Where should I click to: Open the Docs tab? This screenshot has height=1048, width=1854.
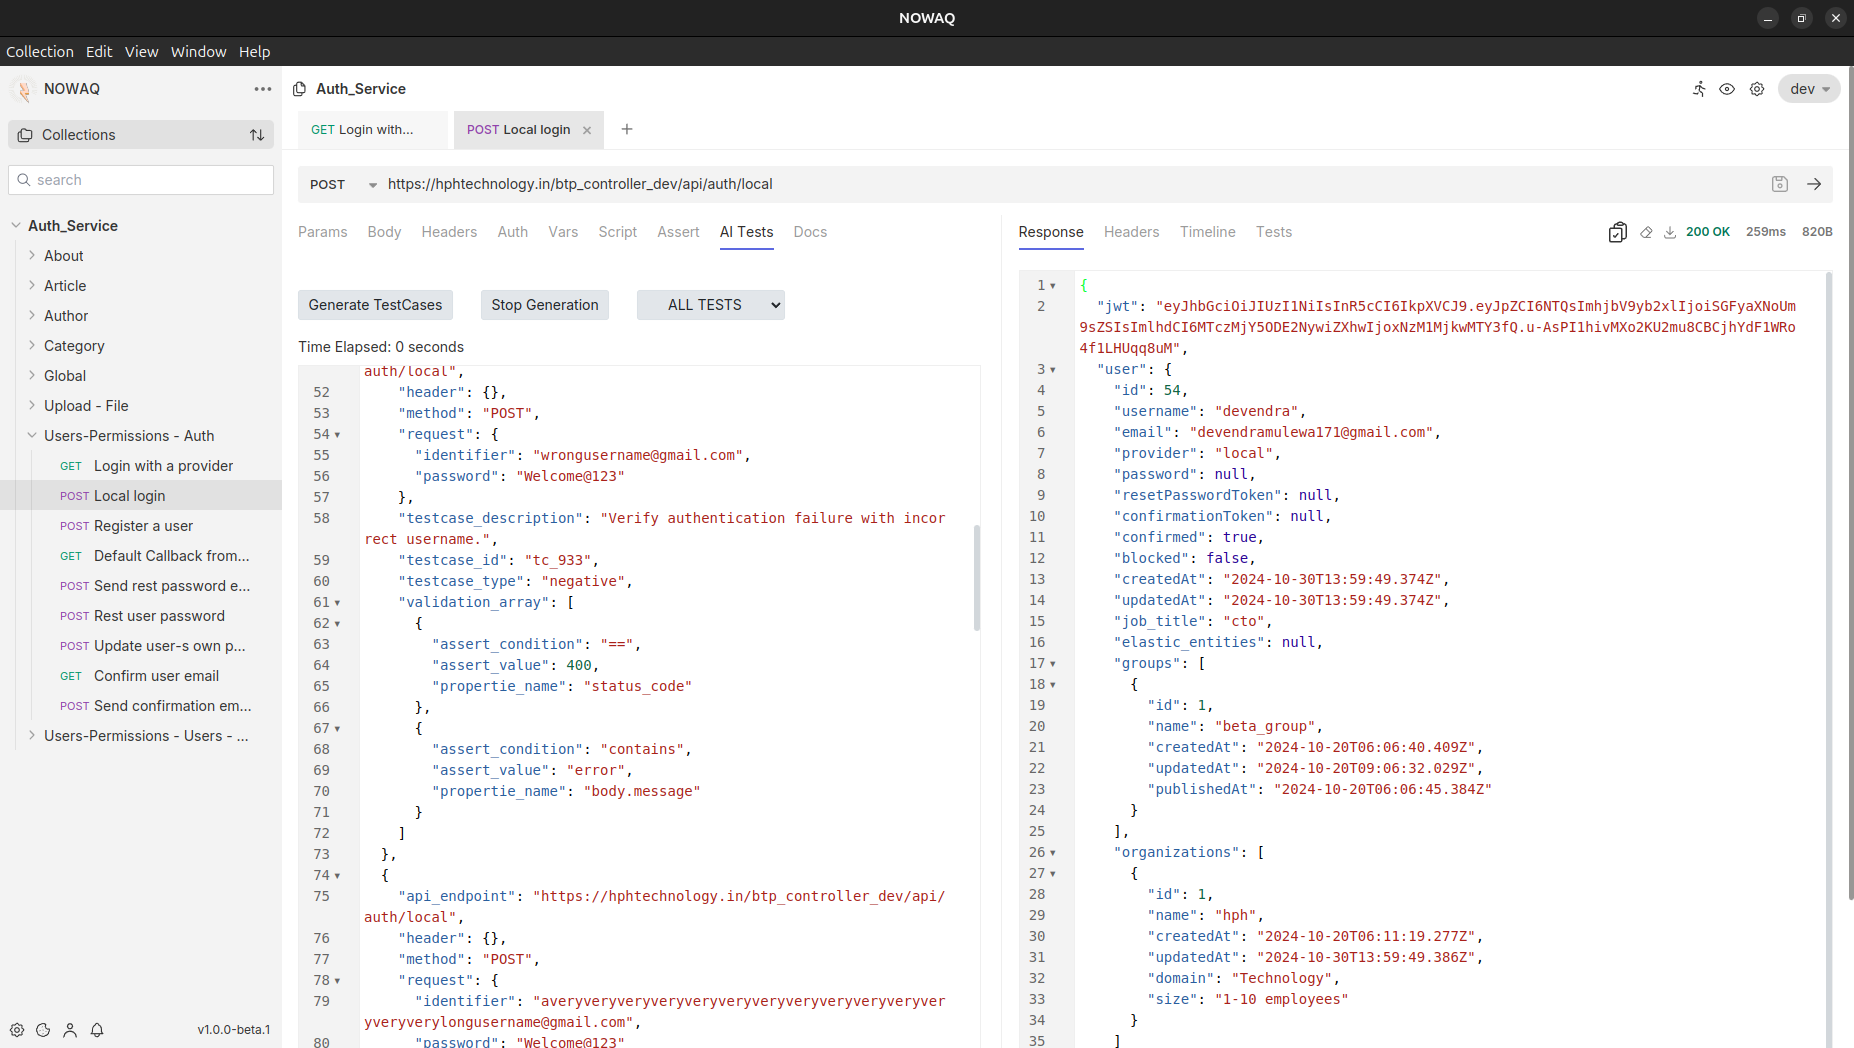tap(810, 232)
